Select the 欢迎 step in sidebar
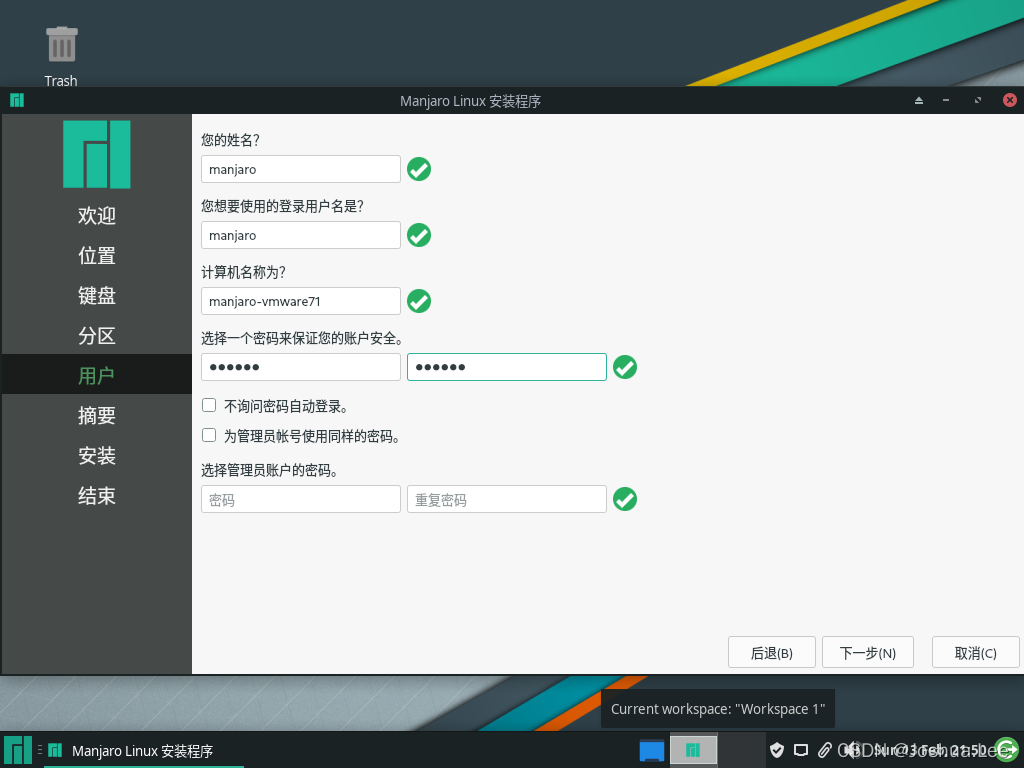This screenshot has height=768, width=1024. (97, 216)
